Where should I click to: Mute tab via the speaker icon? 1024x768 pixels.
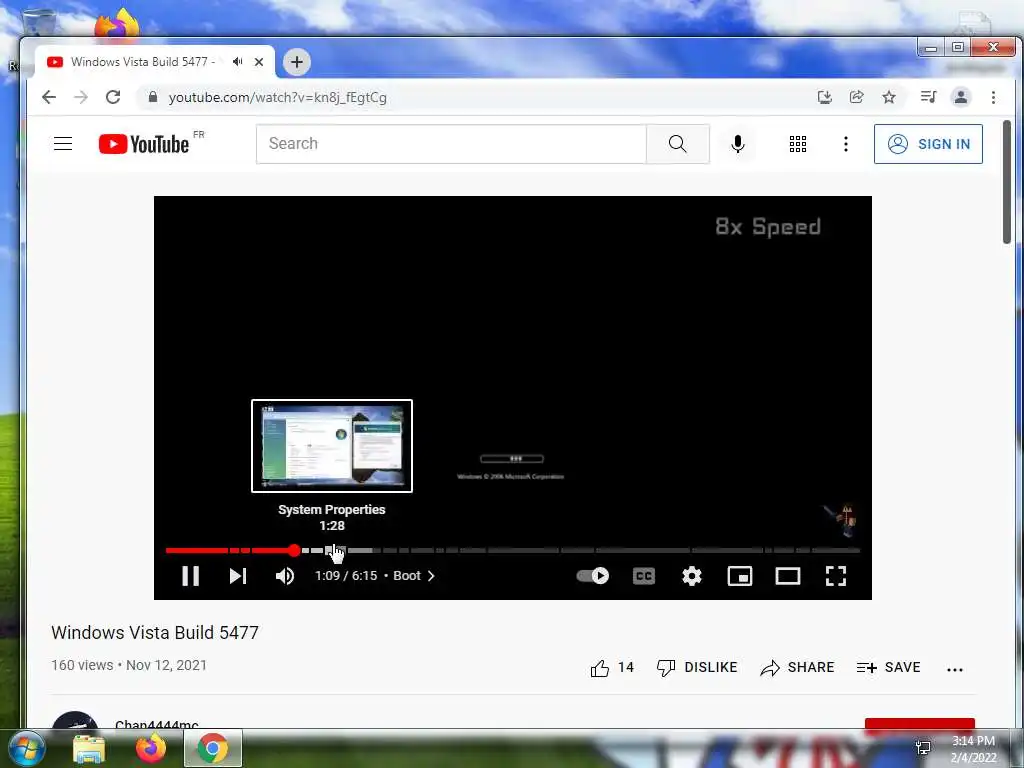238,61
